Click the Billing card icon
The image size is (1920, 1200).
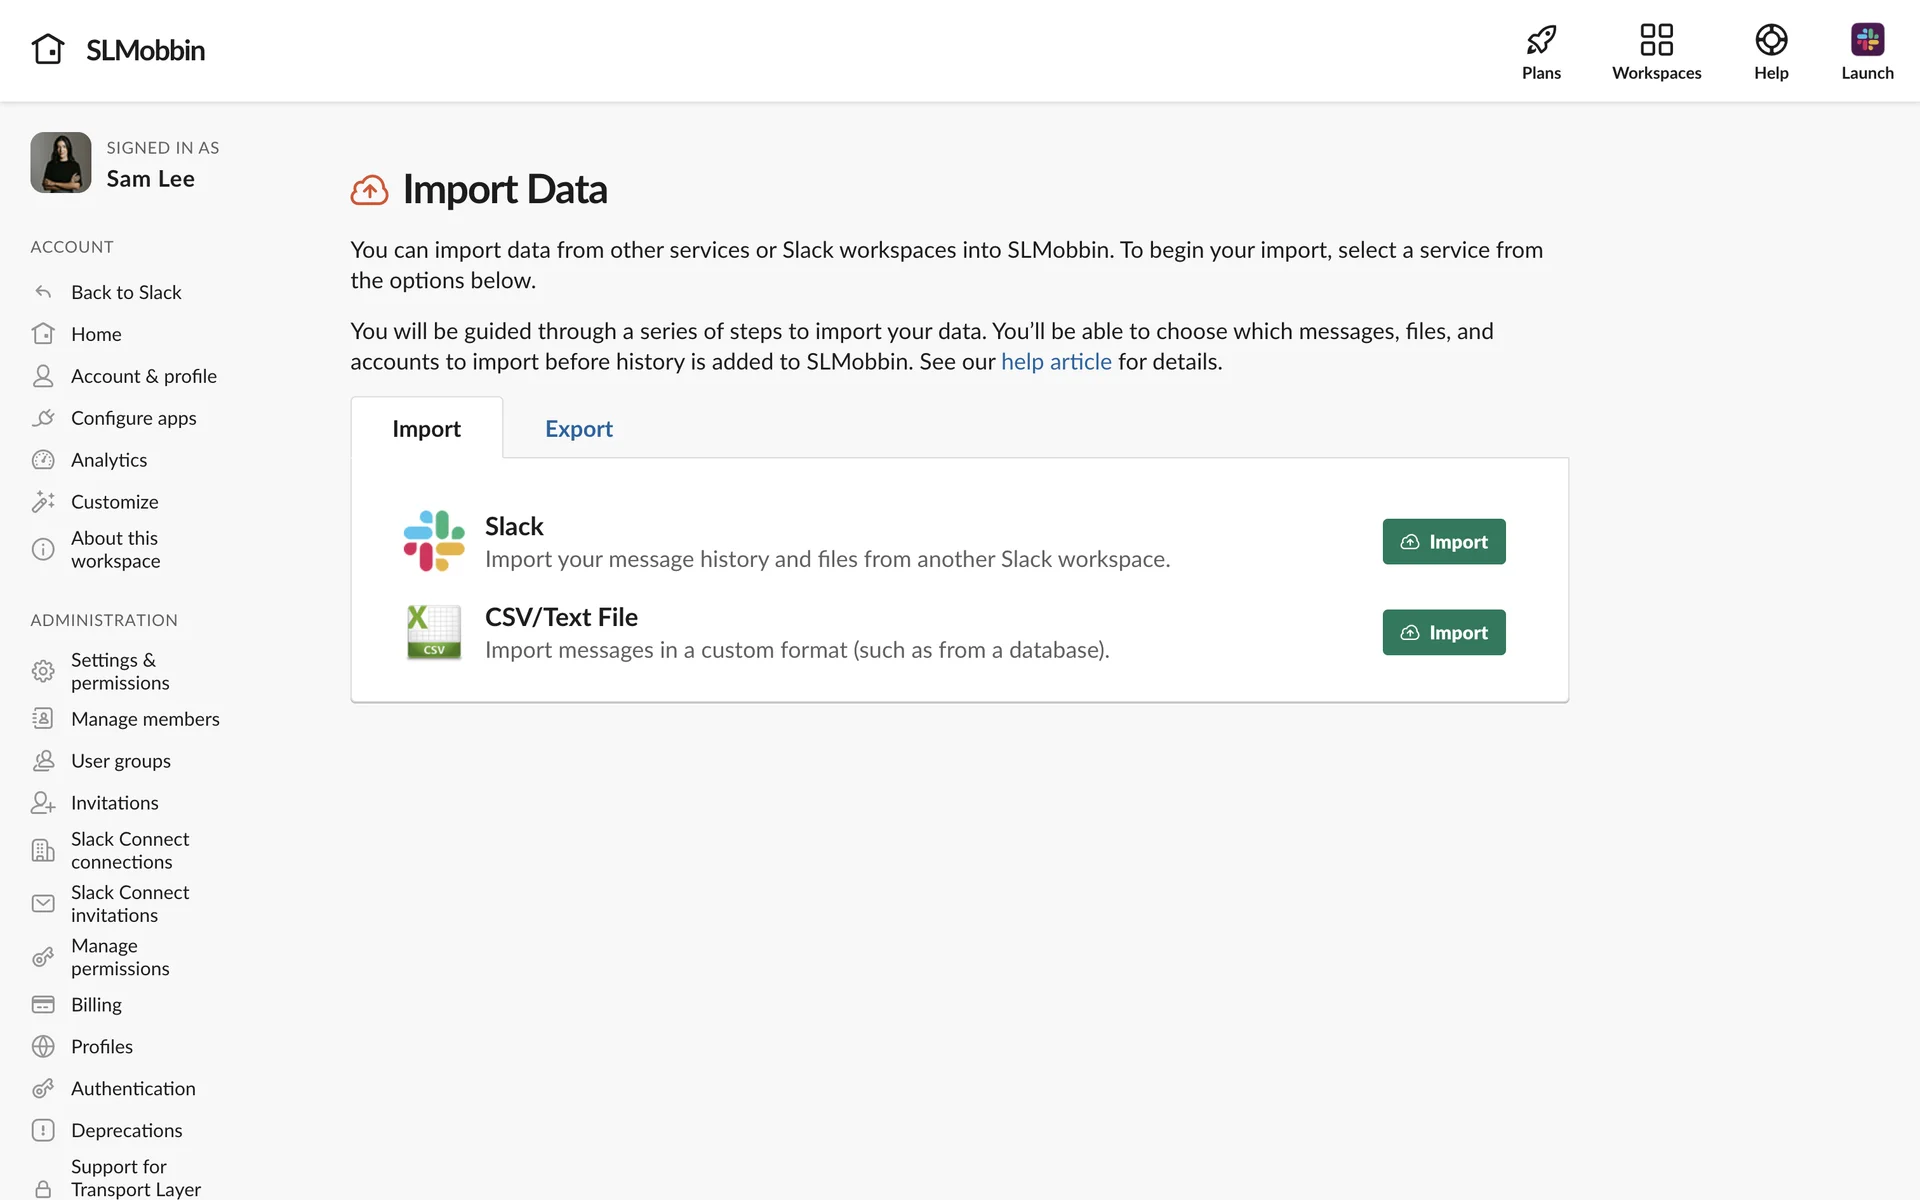point(43,1004)
